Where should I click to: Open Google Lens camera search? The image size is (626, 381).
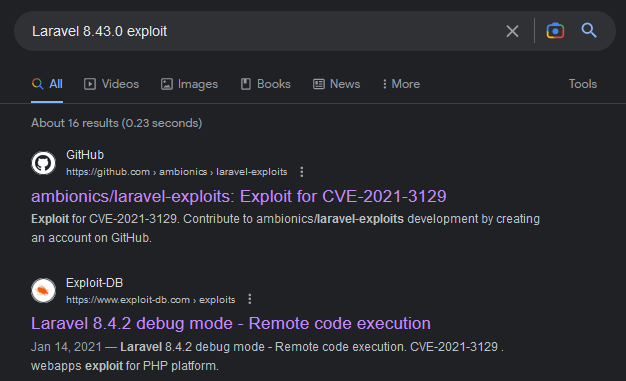(555, 31)
